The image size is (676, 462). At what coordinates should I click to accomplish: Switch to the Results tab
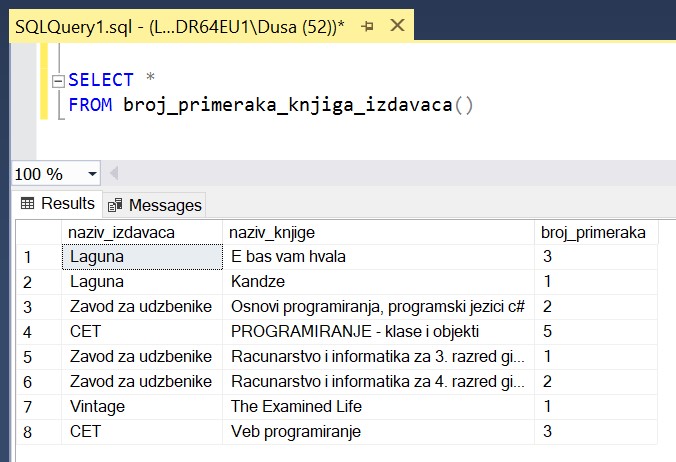pyautogui.click(x=58, y=204)
